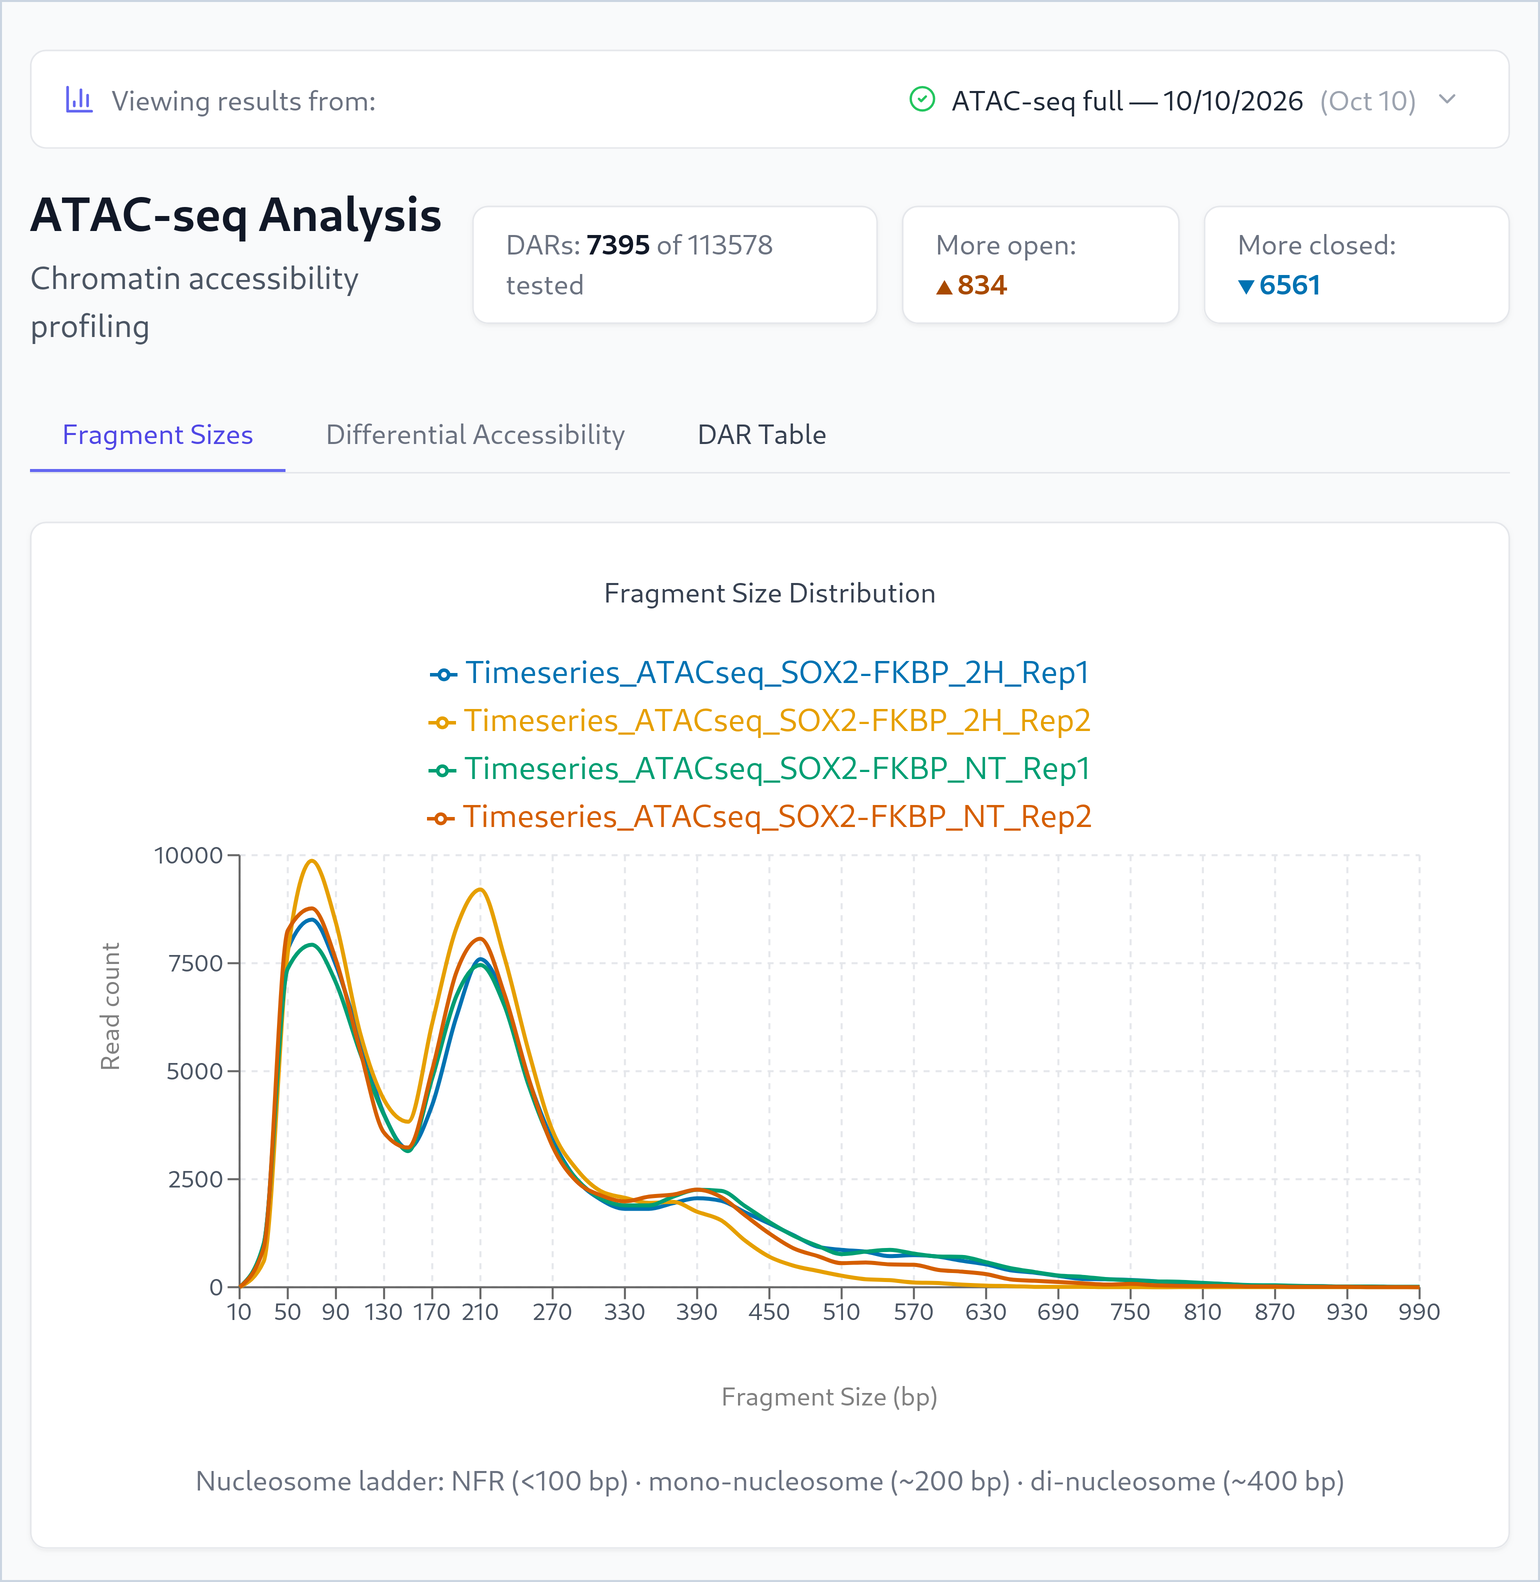Click the 570 x-axis tick label
Image resolution: width=1540 pixels, height=1582 pixels.
point(913,1312)
